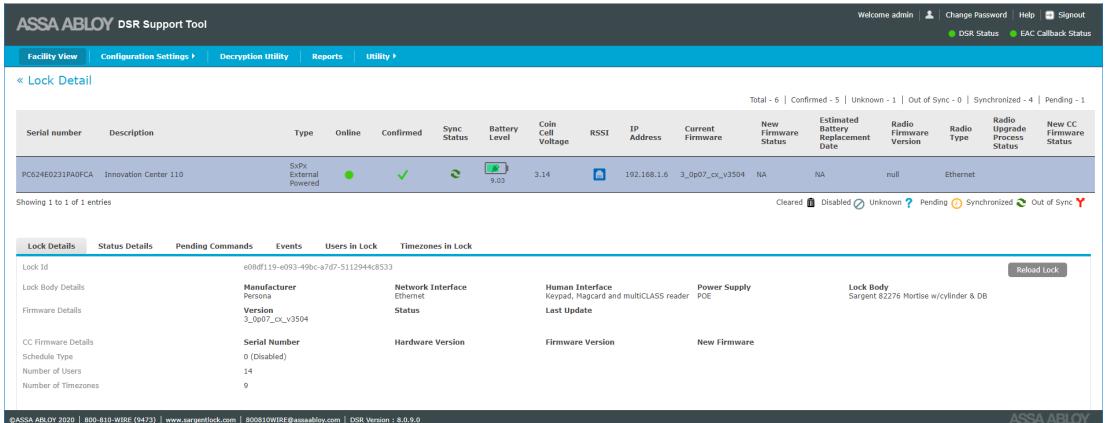Click the Unknown question mark legend icon
The width and height of the screenshot is (1105, 423).
coord(909,203)
